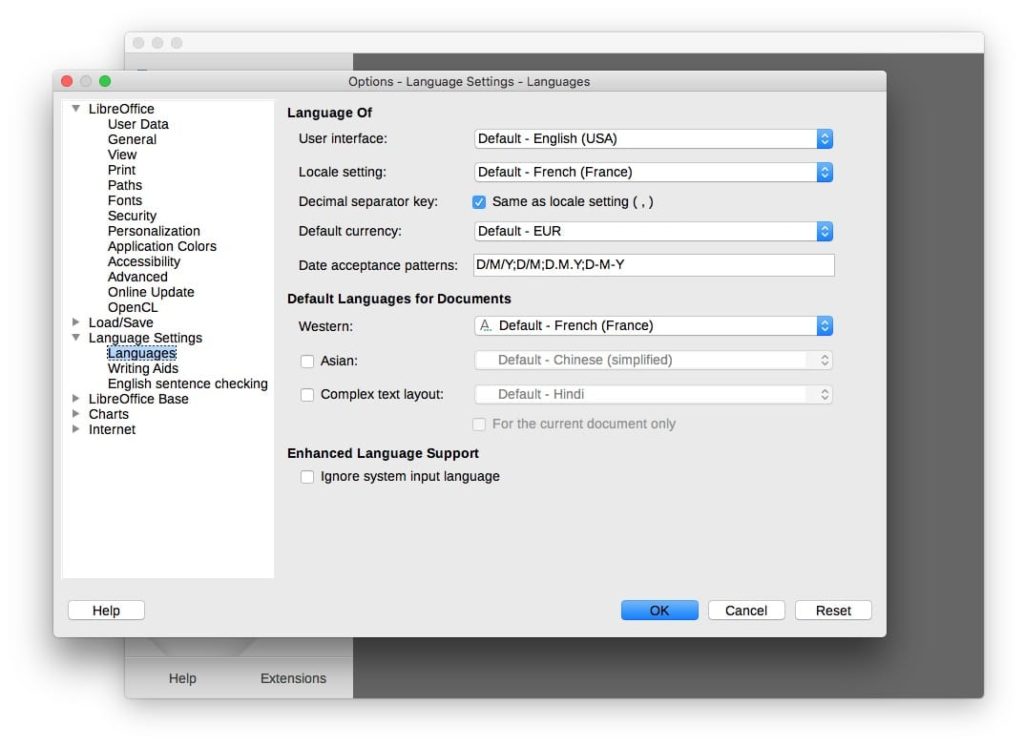
Task: Click the Cancel button
Action: coord(746,610)
